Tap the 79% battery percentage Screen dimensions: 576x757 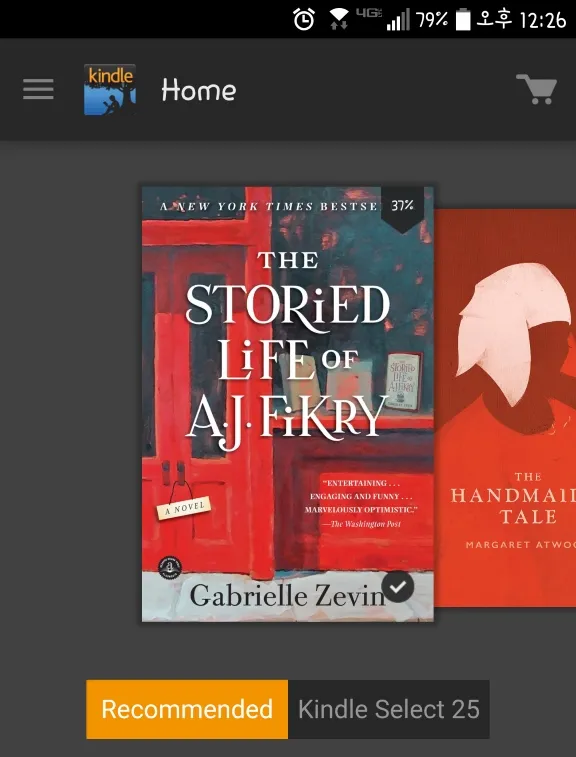[432, 20]
